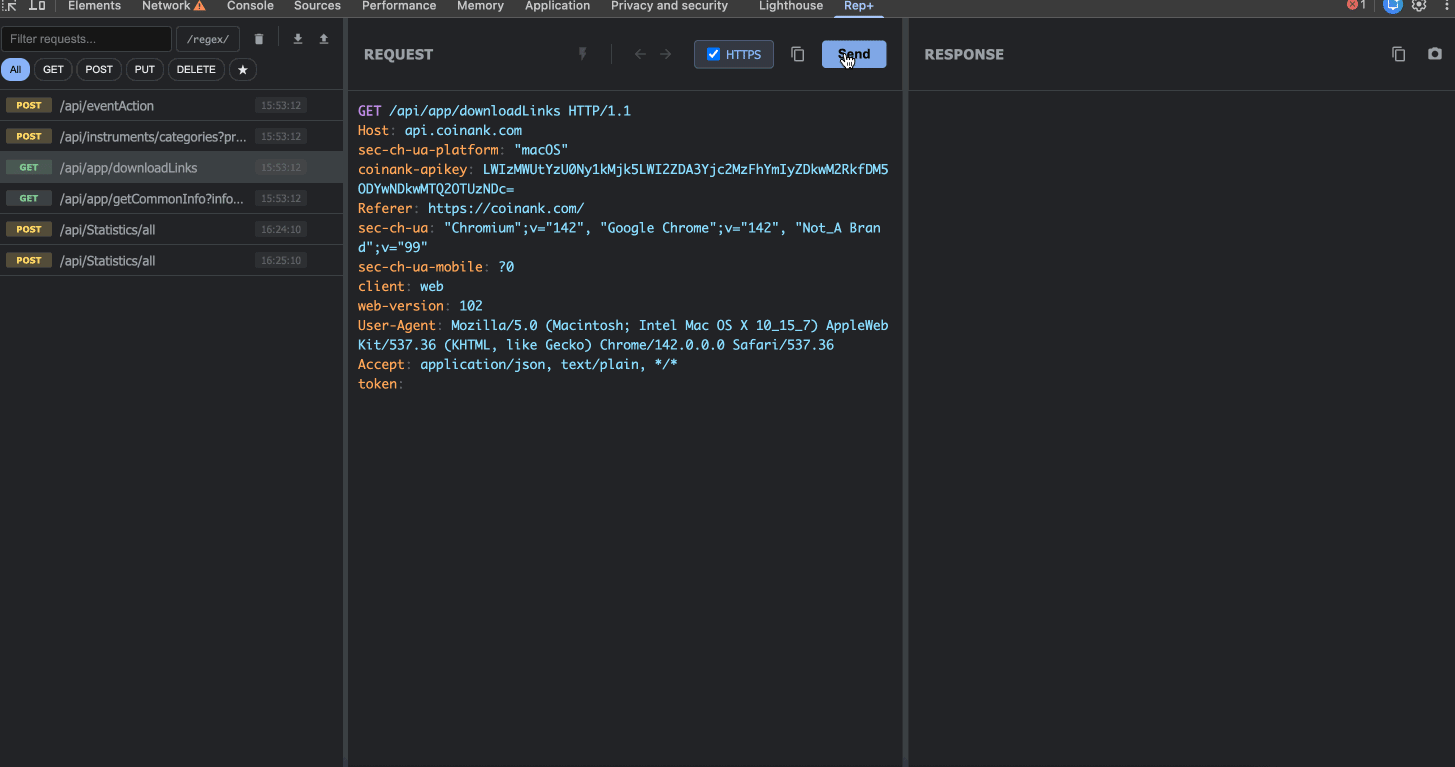Toggle the device toolbar icon
The height and width of the screenshot is (767, 1455).
pos(37,5)
